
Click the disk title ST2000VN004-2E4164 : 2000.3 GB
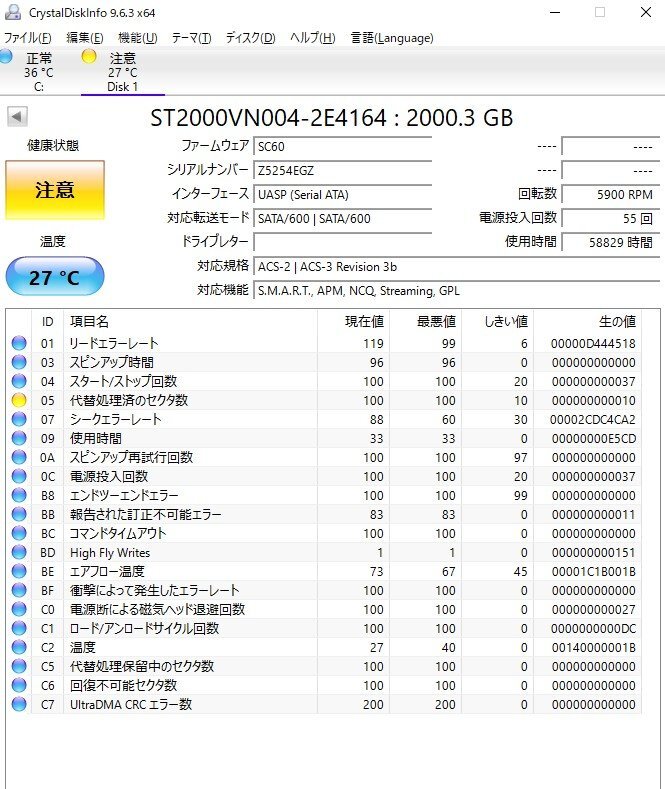click(331, 118)
